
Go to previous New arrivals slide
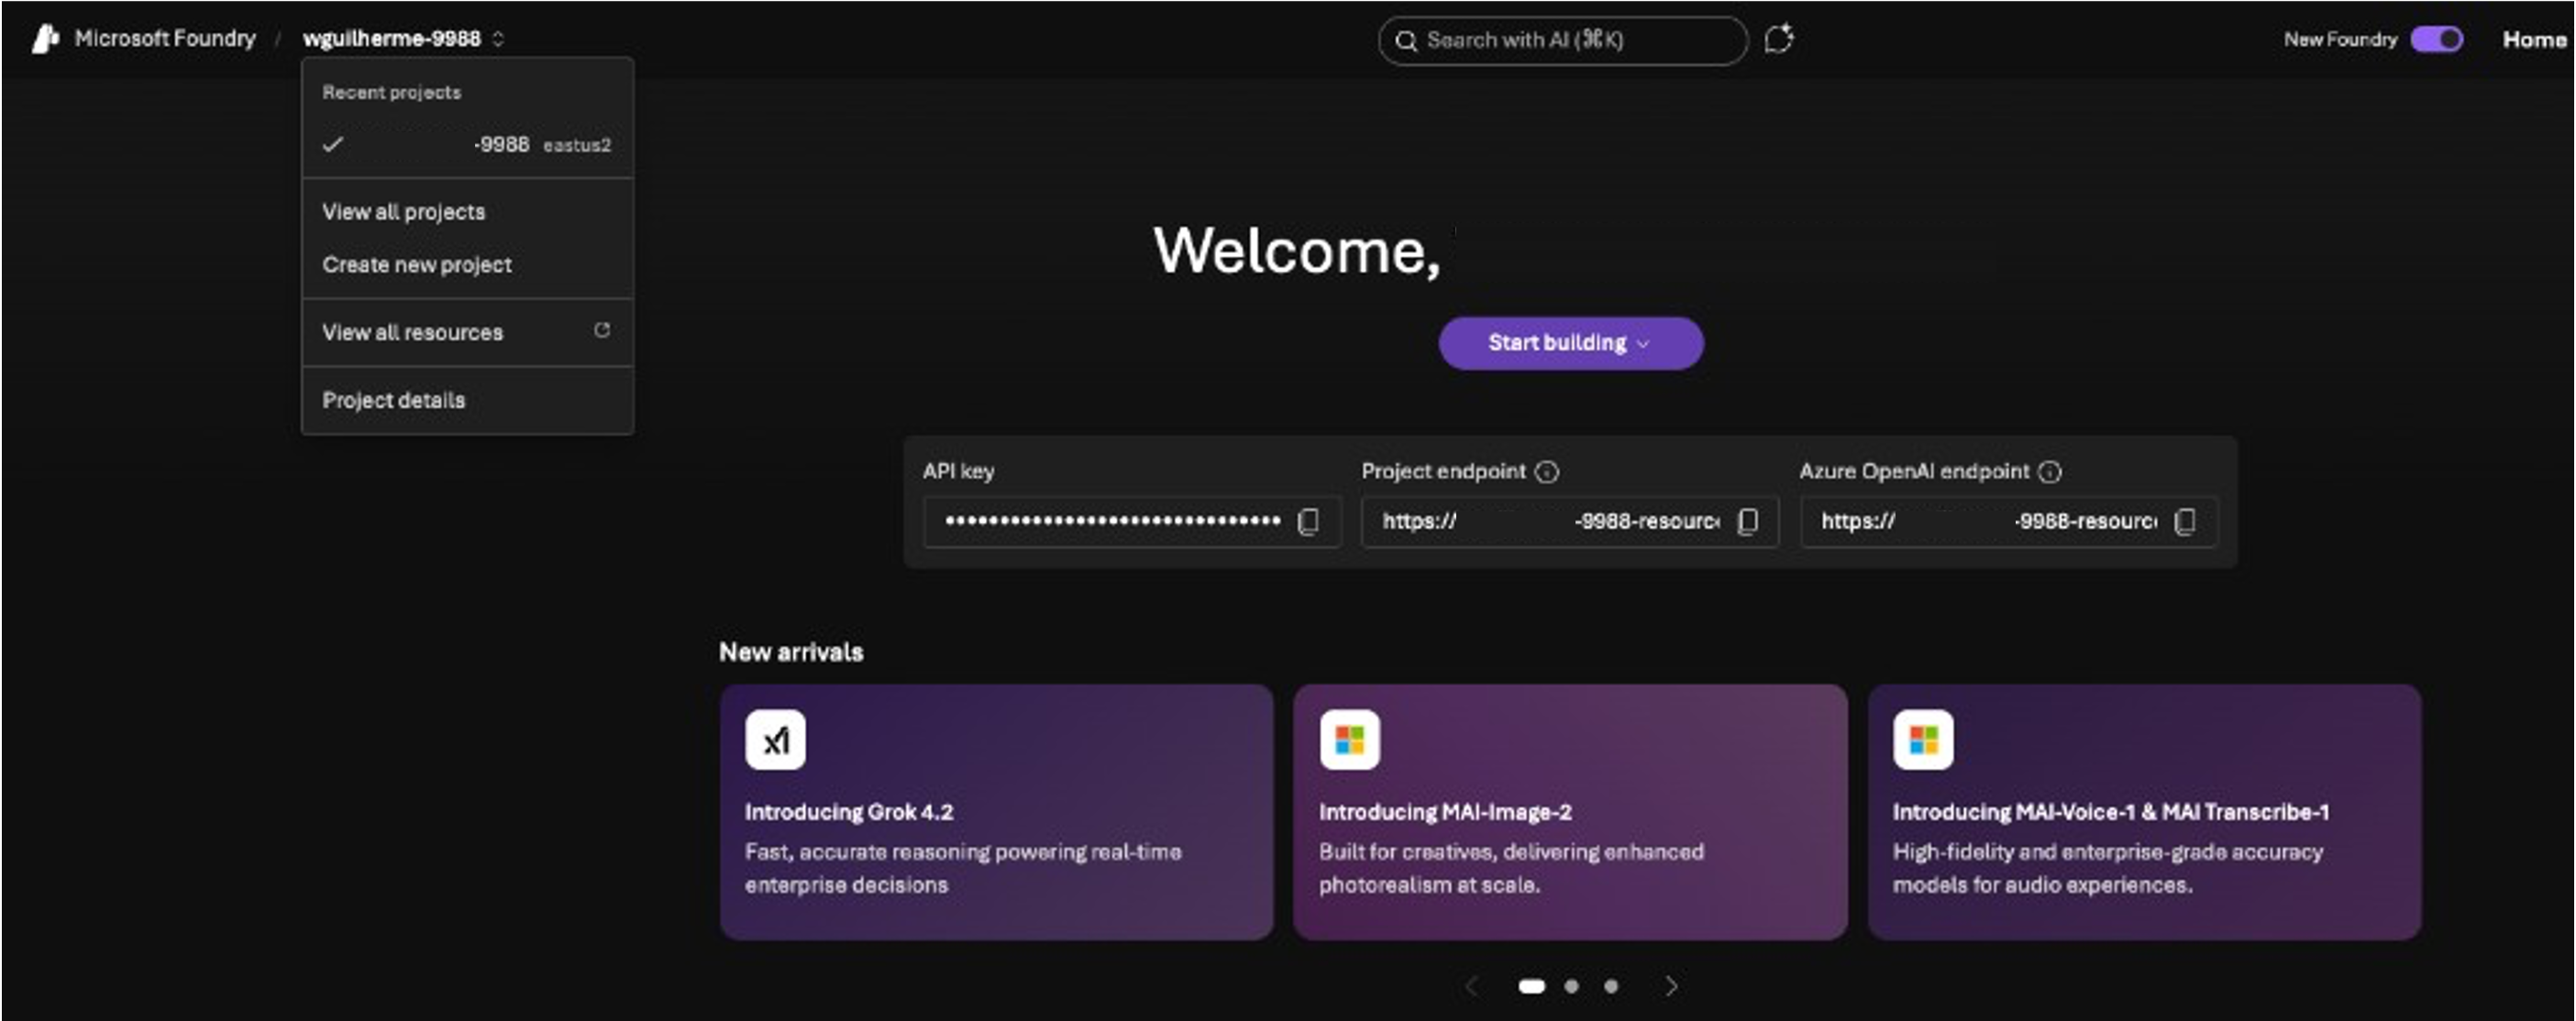pyautogui.click(x=1471, y=986)
